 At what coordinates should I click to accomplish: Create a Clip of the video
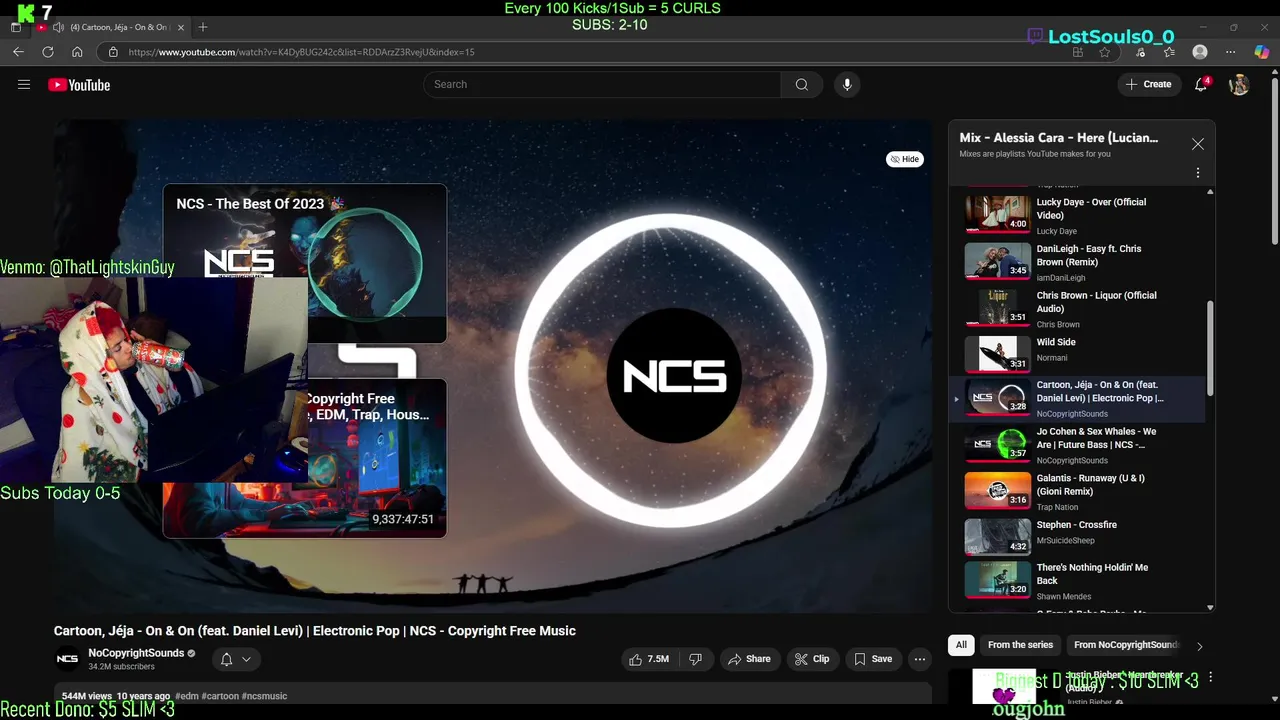pyautogui.click(x=812, y=659)
